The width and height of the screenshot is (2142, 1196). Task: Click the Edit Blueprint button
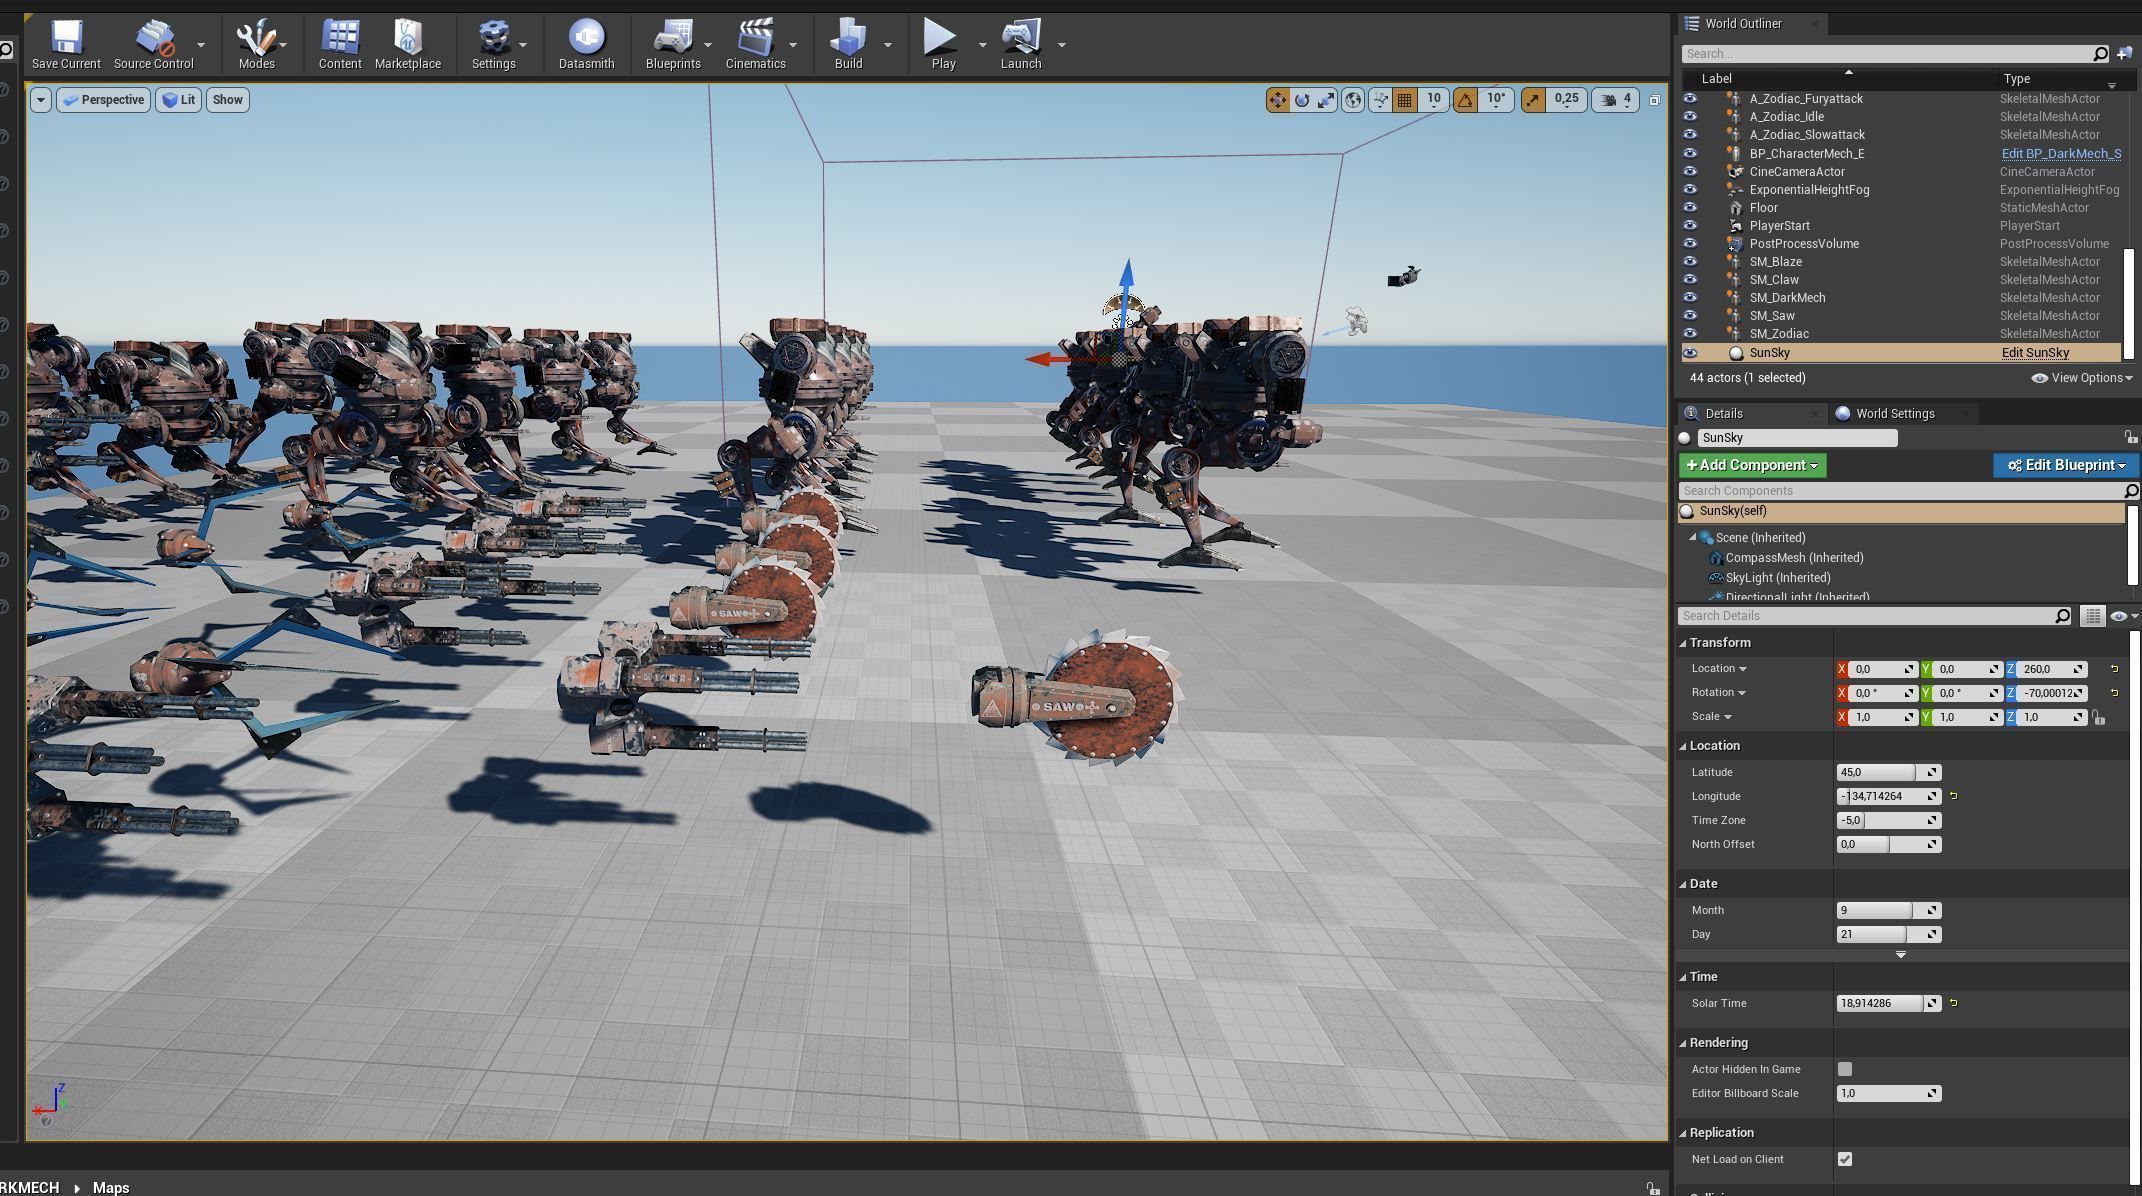click(2065, 465)
